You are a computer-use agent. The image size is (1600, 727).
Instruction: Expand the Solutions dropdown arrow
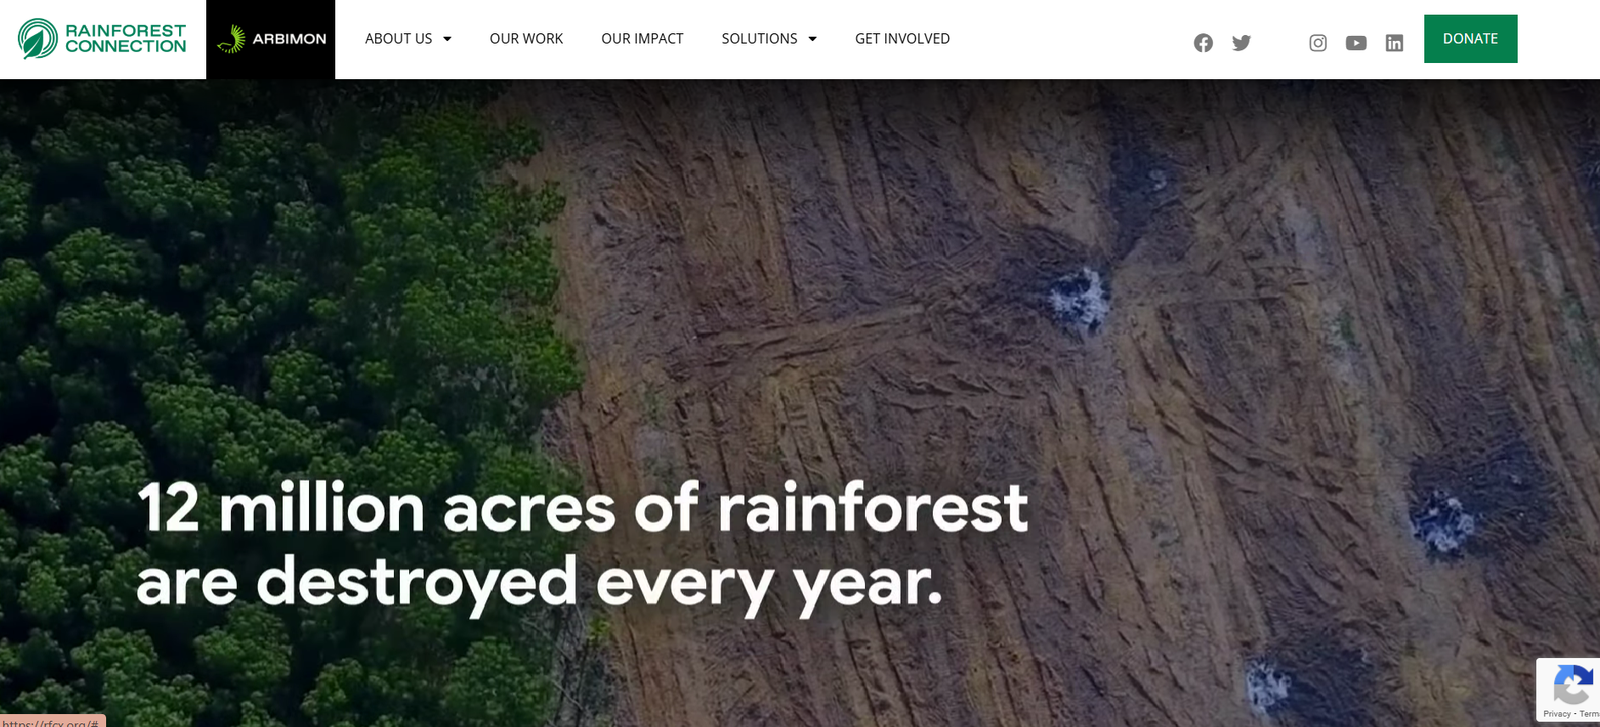812,39
